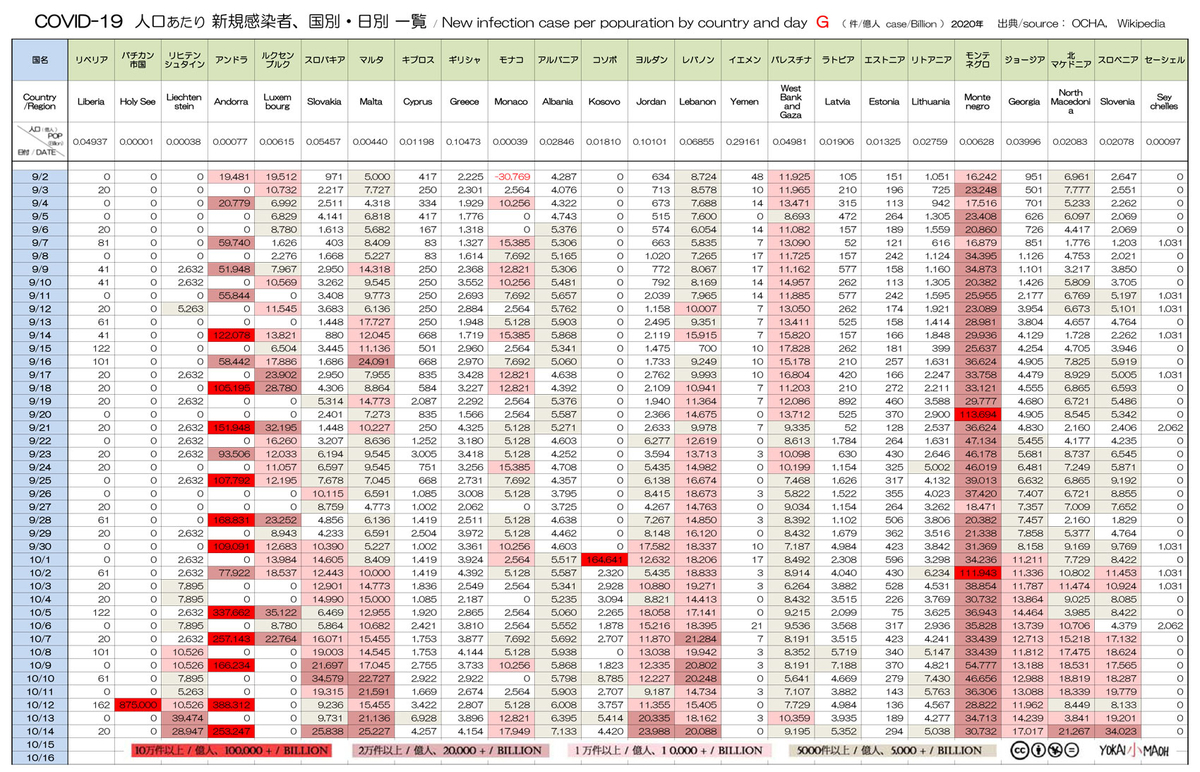The image size is (1200, 772).
Task: Select the Malta column header
Action: 371,101
